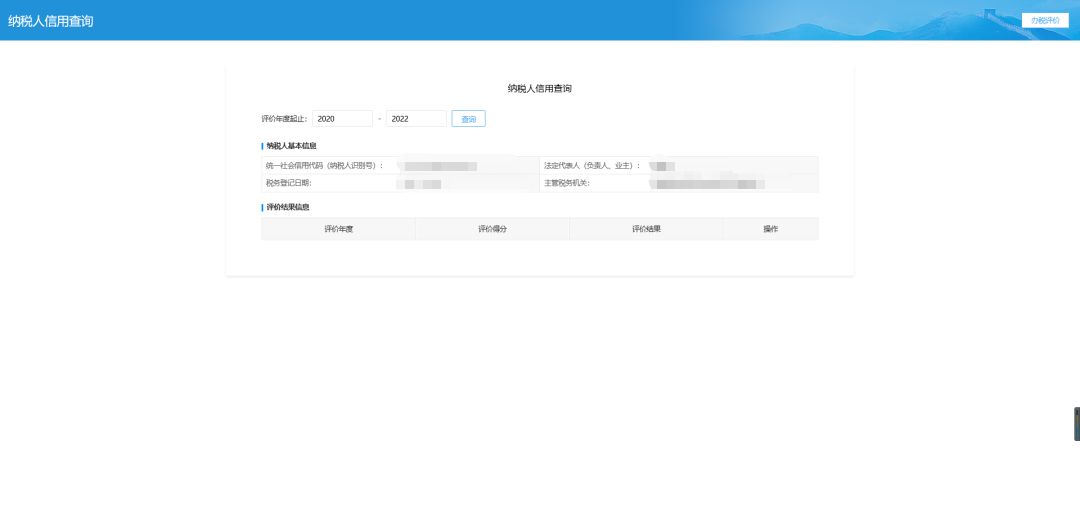Click the floating widget on right edge
Image resolution: width=1080 pixels, height=527 pixels.
coord(1076,424)
